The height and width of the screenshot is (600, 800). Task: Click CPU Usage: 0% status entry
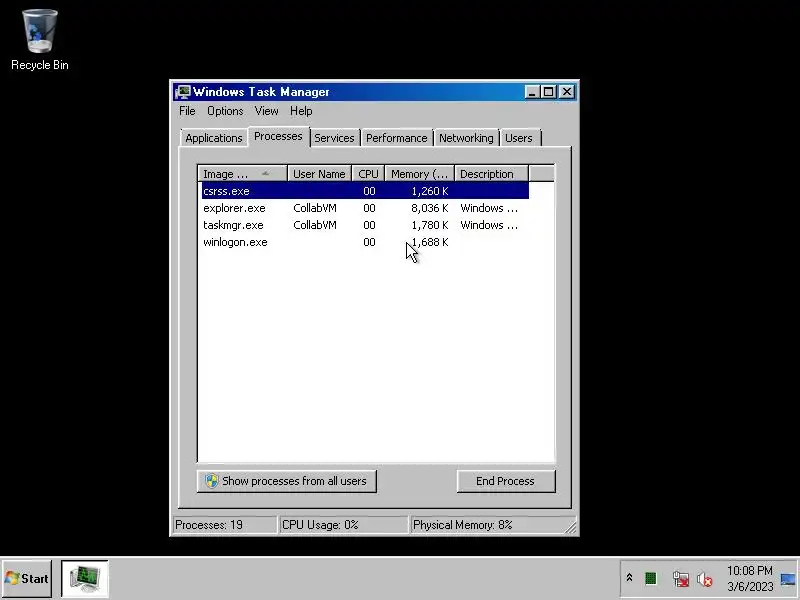click(343, 525)
